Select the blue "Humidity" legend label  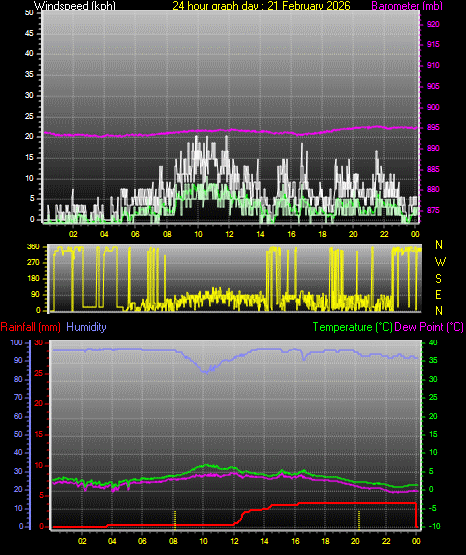click(x=86, y=327)
